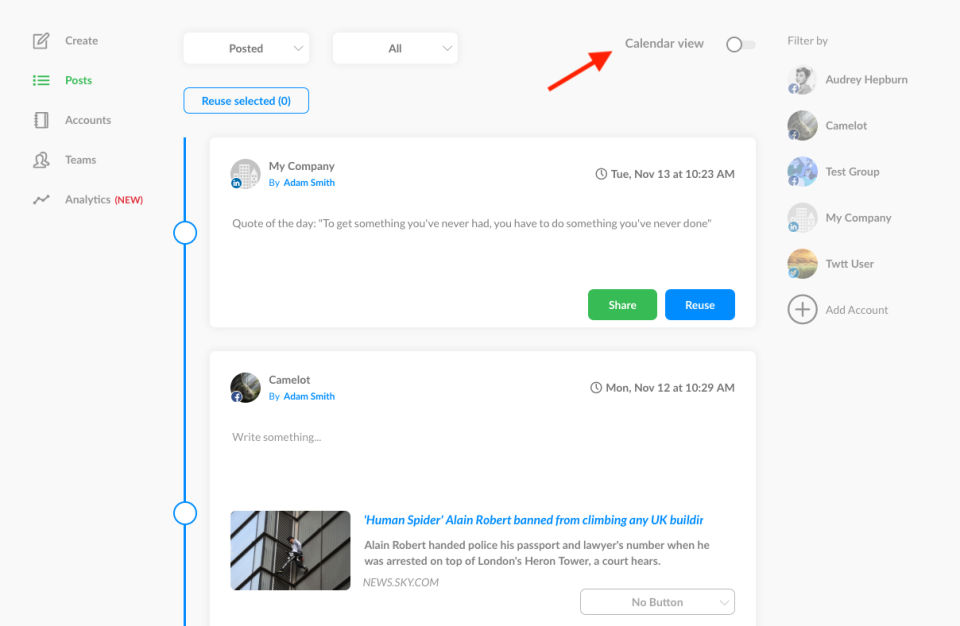Open the Analytics chart icon

click(41, 200)
